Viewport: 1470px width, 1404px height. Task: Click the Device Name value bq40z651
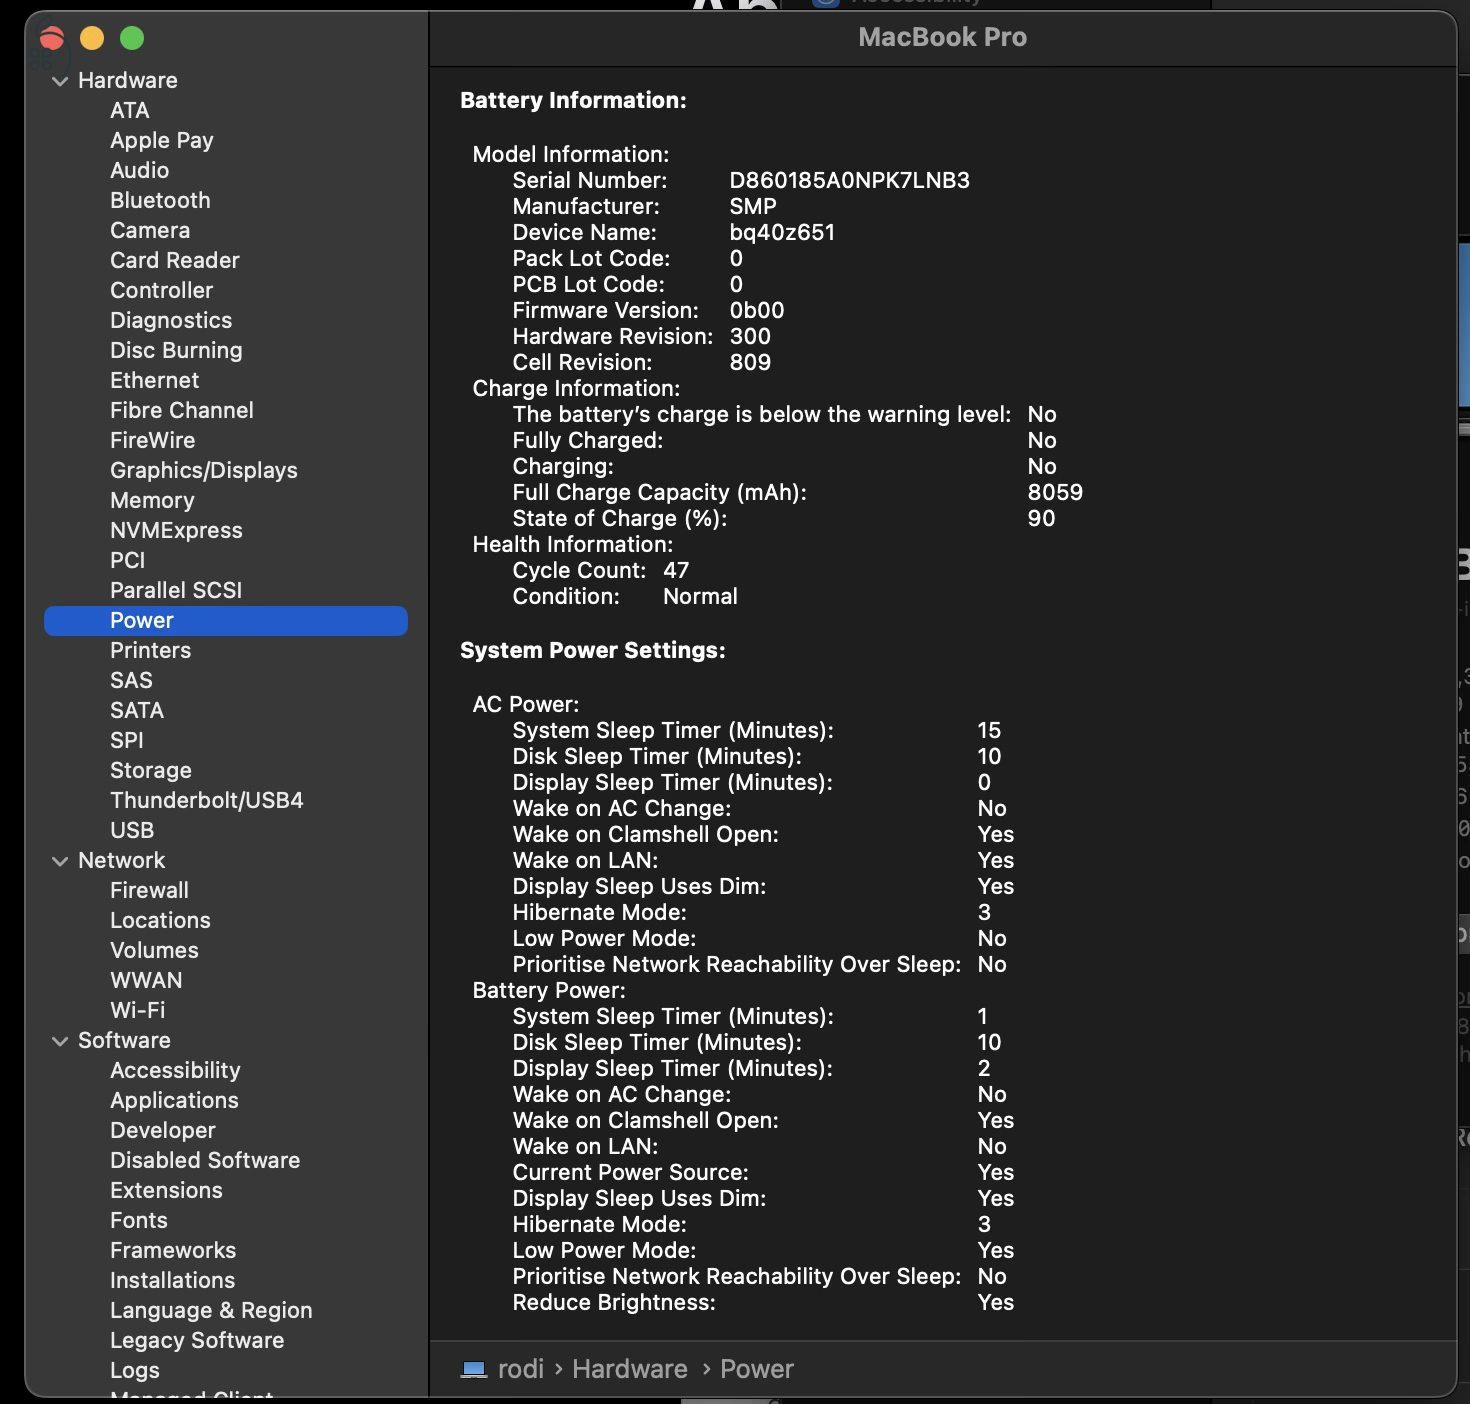tap(782, 232)
